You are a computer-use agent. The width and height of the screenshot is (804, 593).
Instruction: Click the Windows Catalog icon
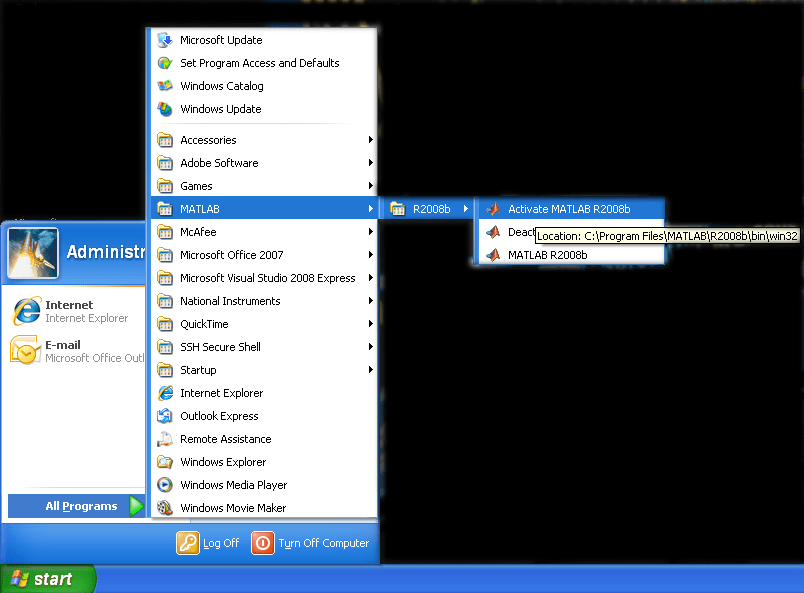pyautogui.click(x=165, y=86)
